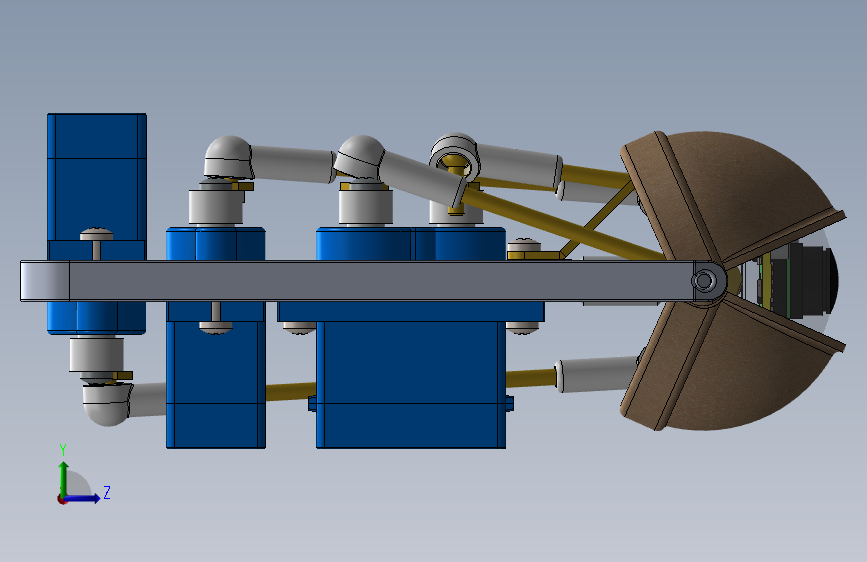867x562 pixels.
Task: Click the "Z" axis label
Action: (x=107, y=492)
